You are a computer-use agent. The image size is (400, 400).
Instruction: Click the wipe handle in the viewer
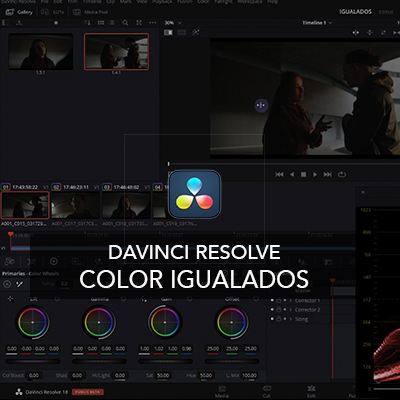point(261,105)
